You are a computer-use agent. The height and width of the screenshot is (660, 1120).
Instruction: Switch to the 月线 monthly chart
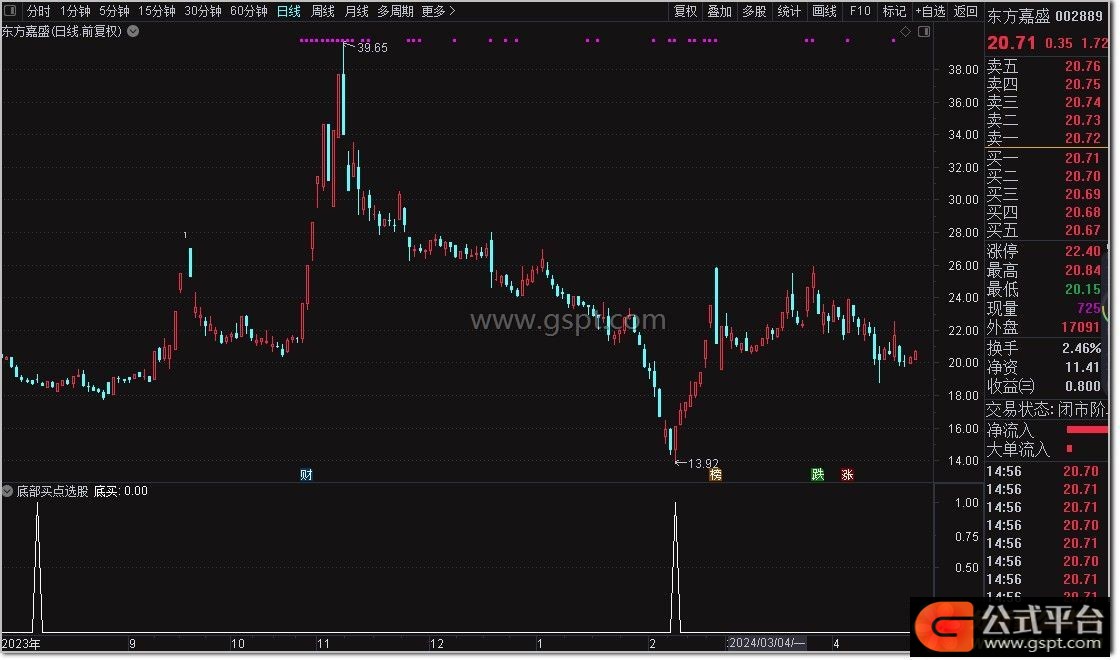(x=356, y=11)
